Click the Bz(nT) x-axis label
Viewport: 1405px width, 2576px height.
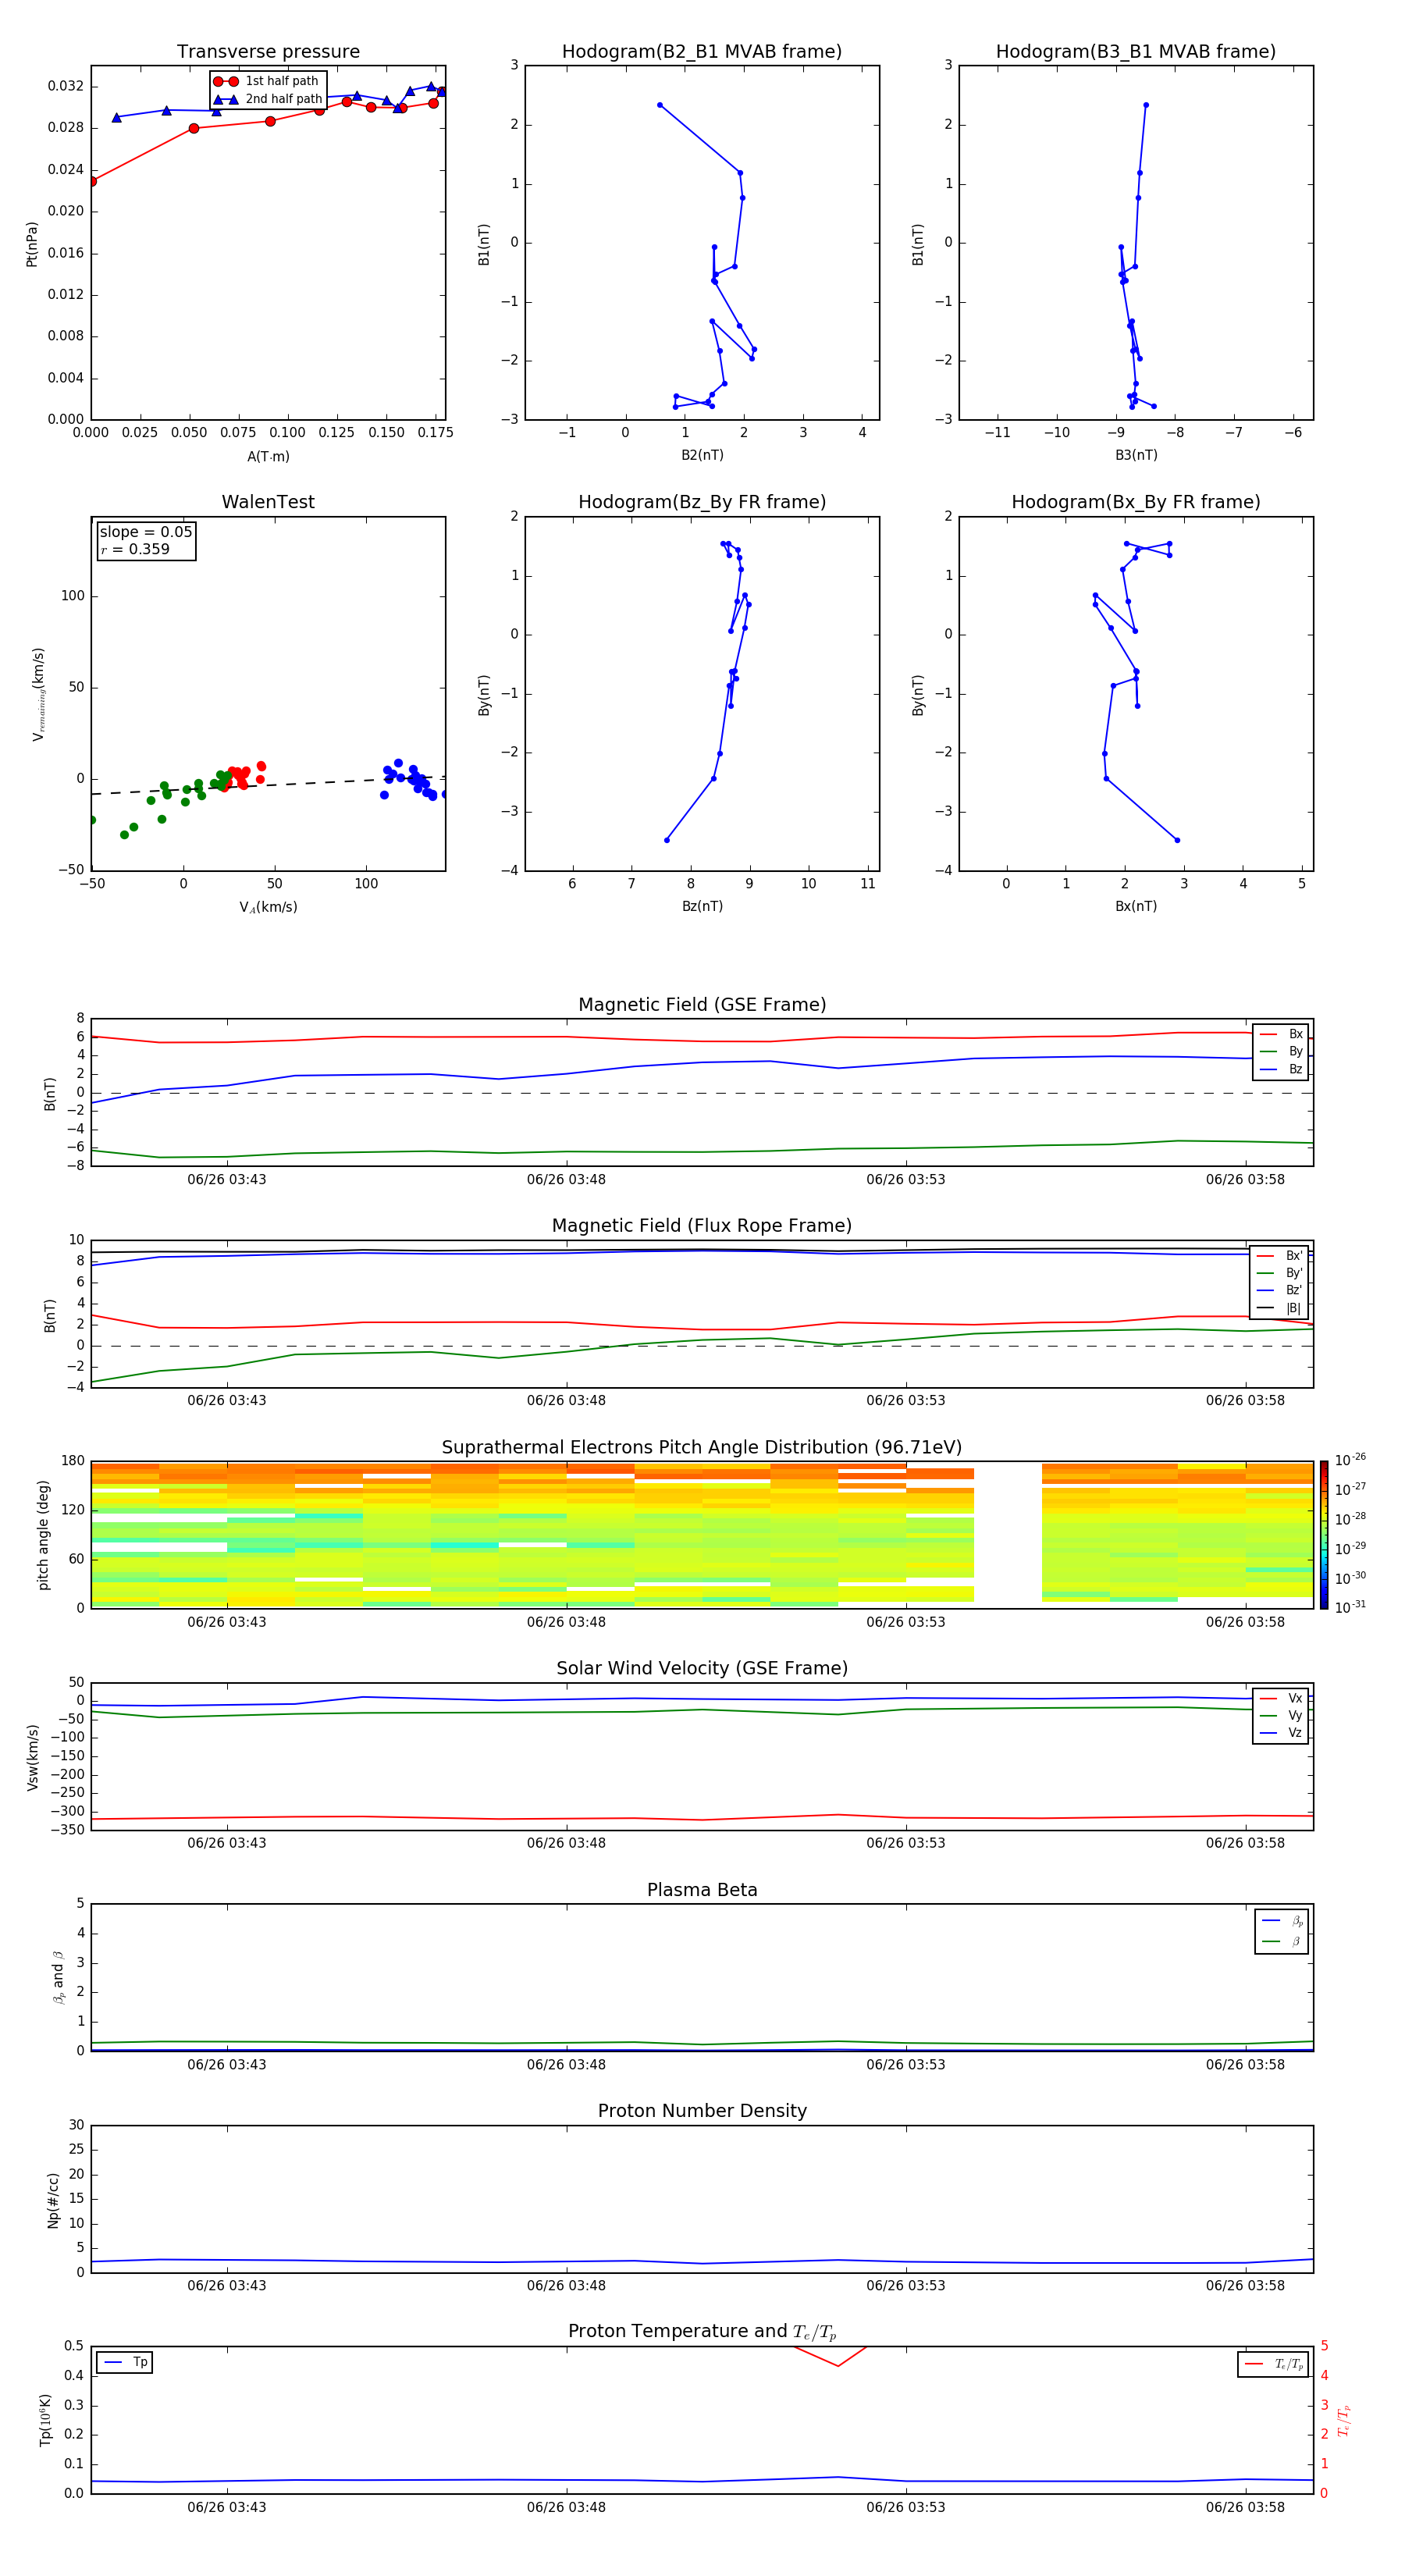coord(702,906)
